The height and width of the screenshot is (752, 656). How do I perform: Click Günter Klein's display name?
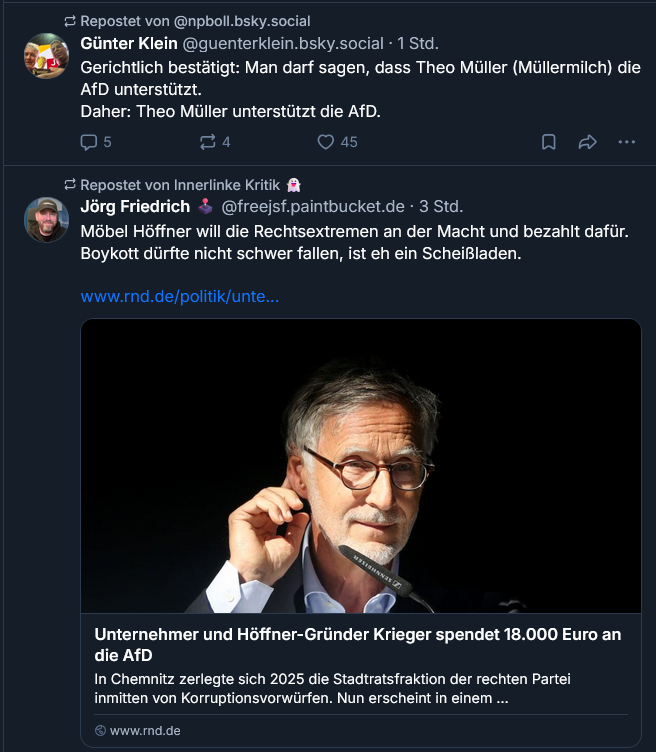click(129, 43)
